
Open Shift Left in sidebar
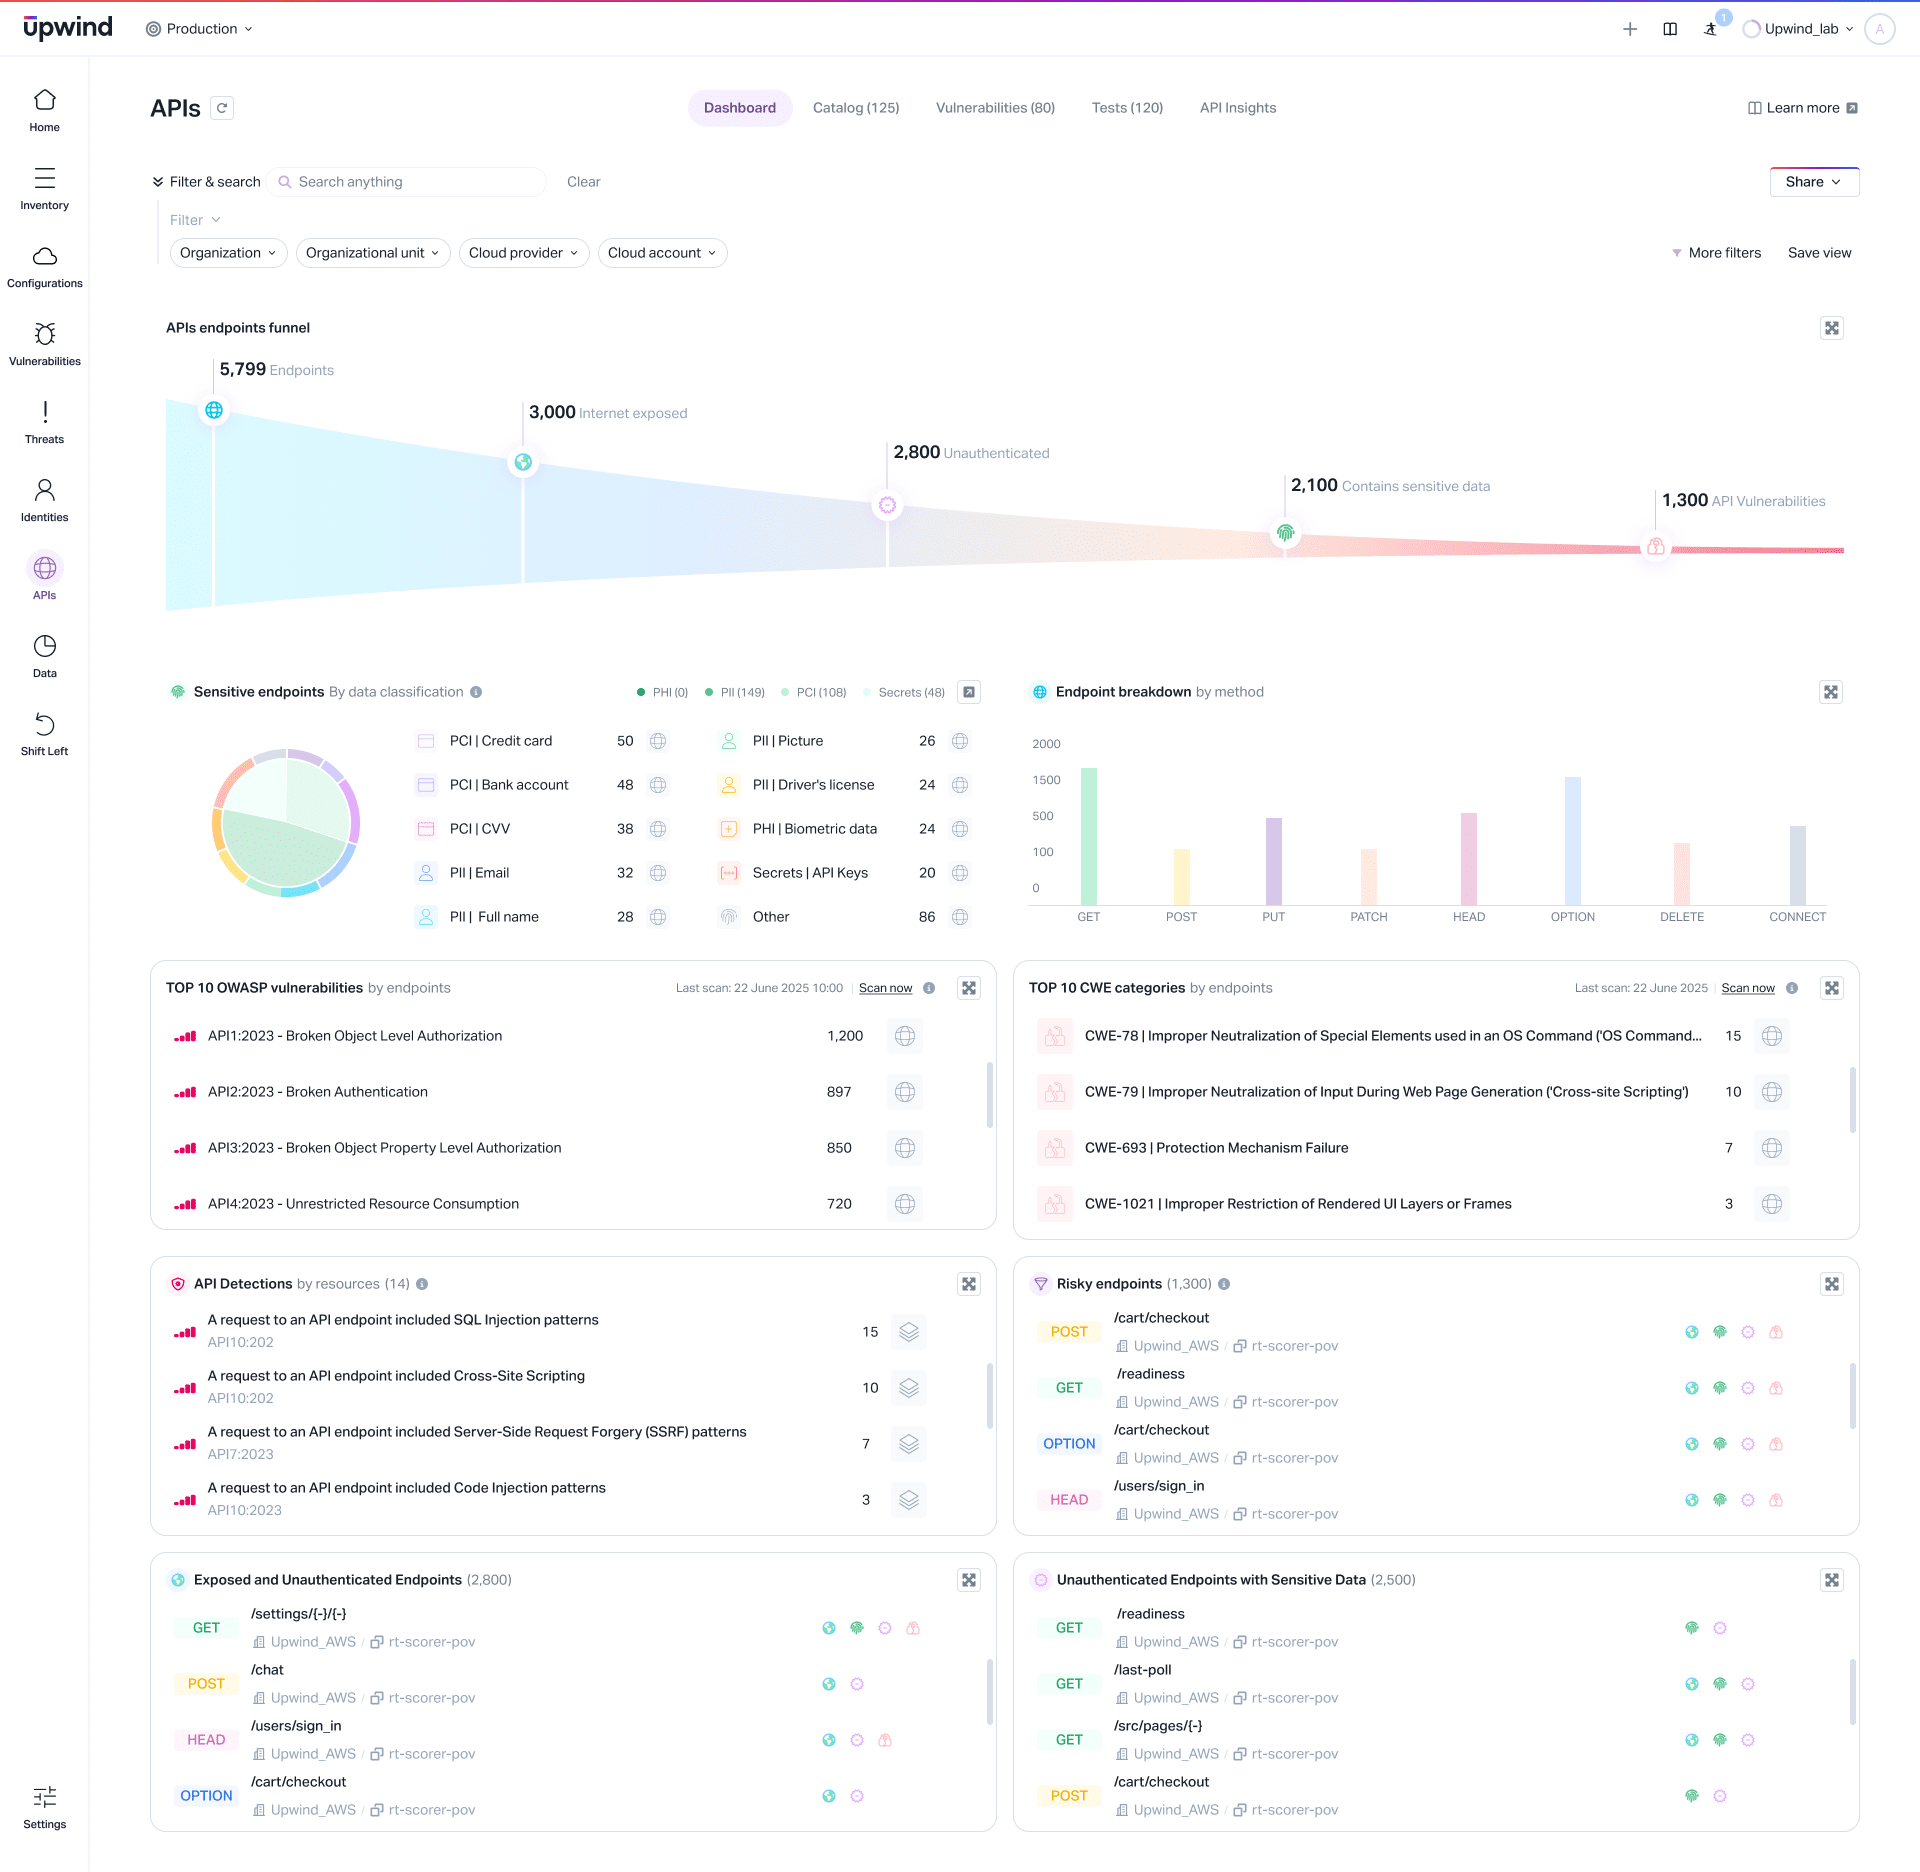point(44,734)
